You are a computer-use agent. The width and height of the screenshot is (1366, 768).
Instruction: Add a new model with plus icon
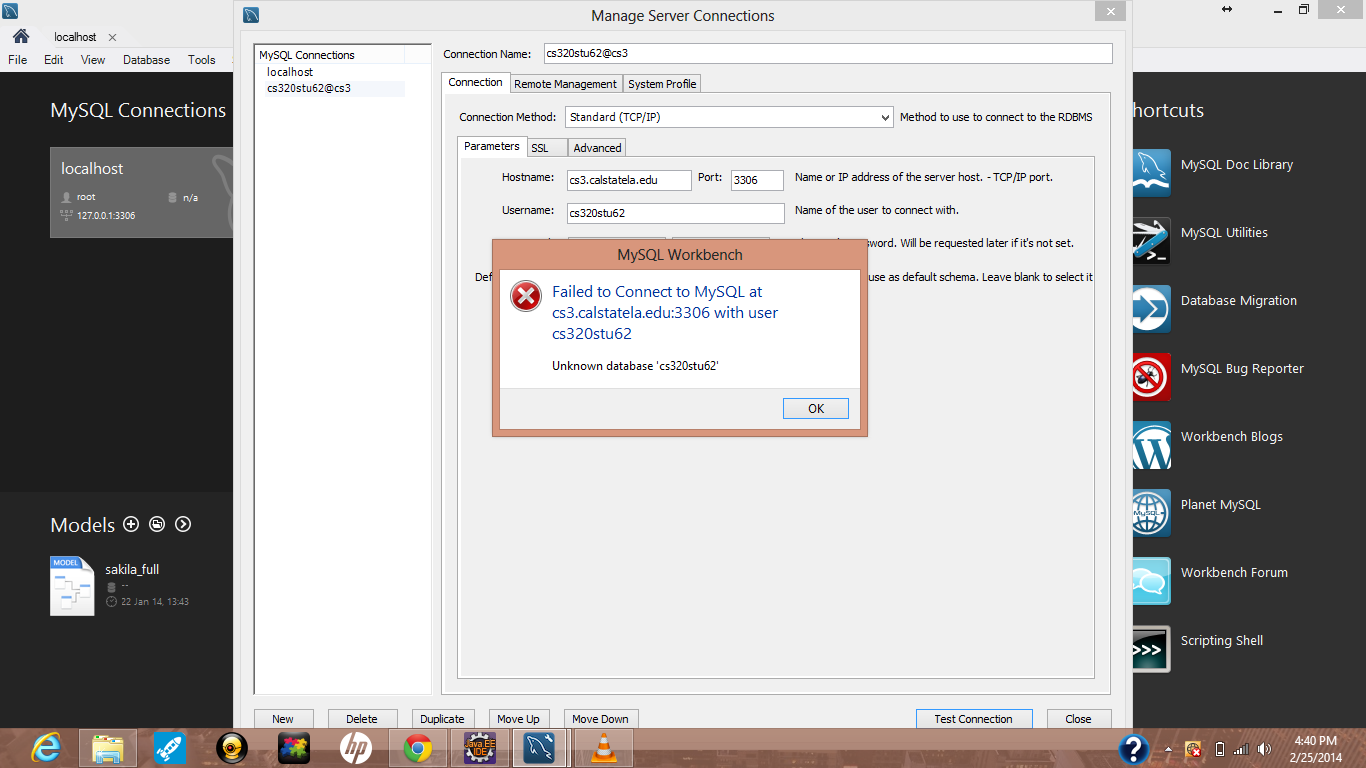[x=131, y=525]
